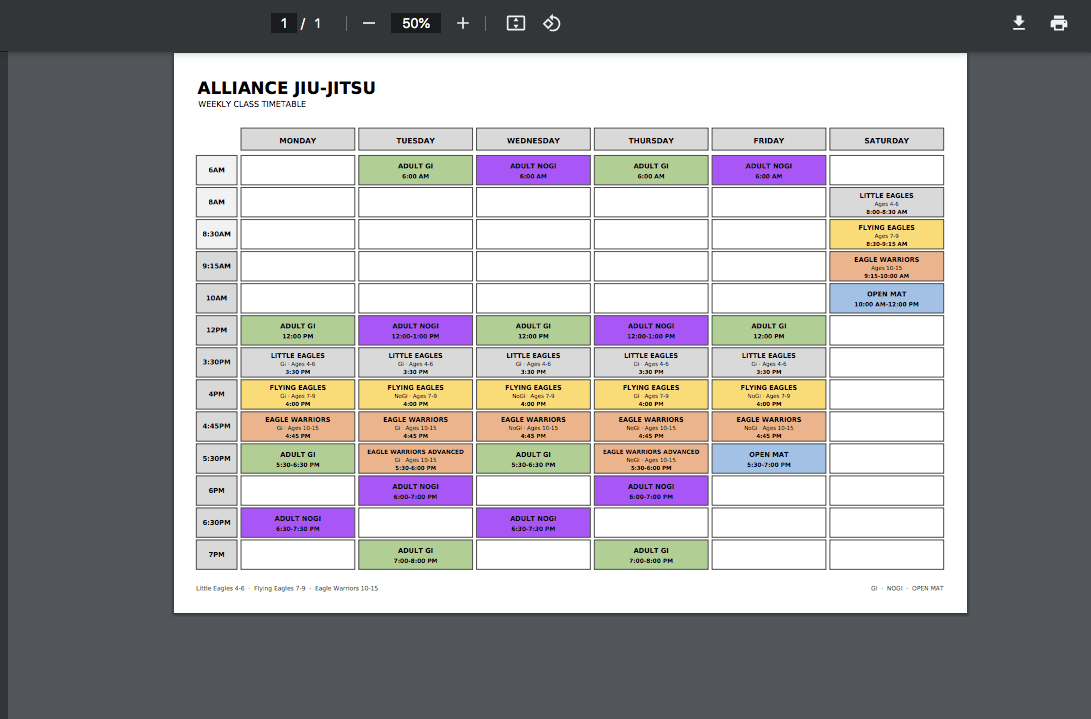Viewport: 1091px width, 719px height.
Task: Click Tuesday 12:00-1:00 PM Adult NoGi cell
Action: click(x=415, y=330)
